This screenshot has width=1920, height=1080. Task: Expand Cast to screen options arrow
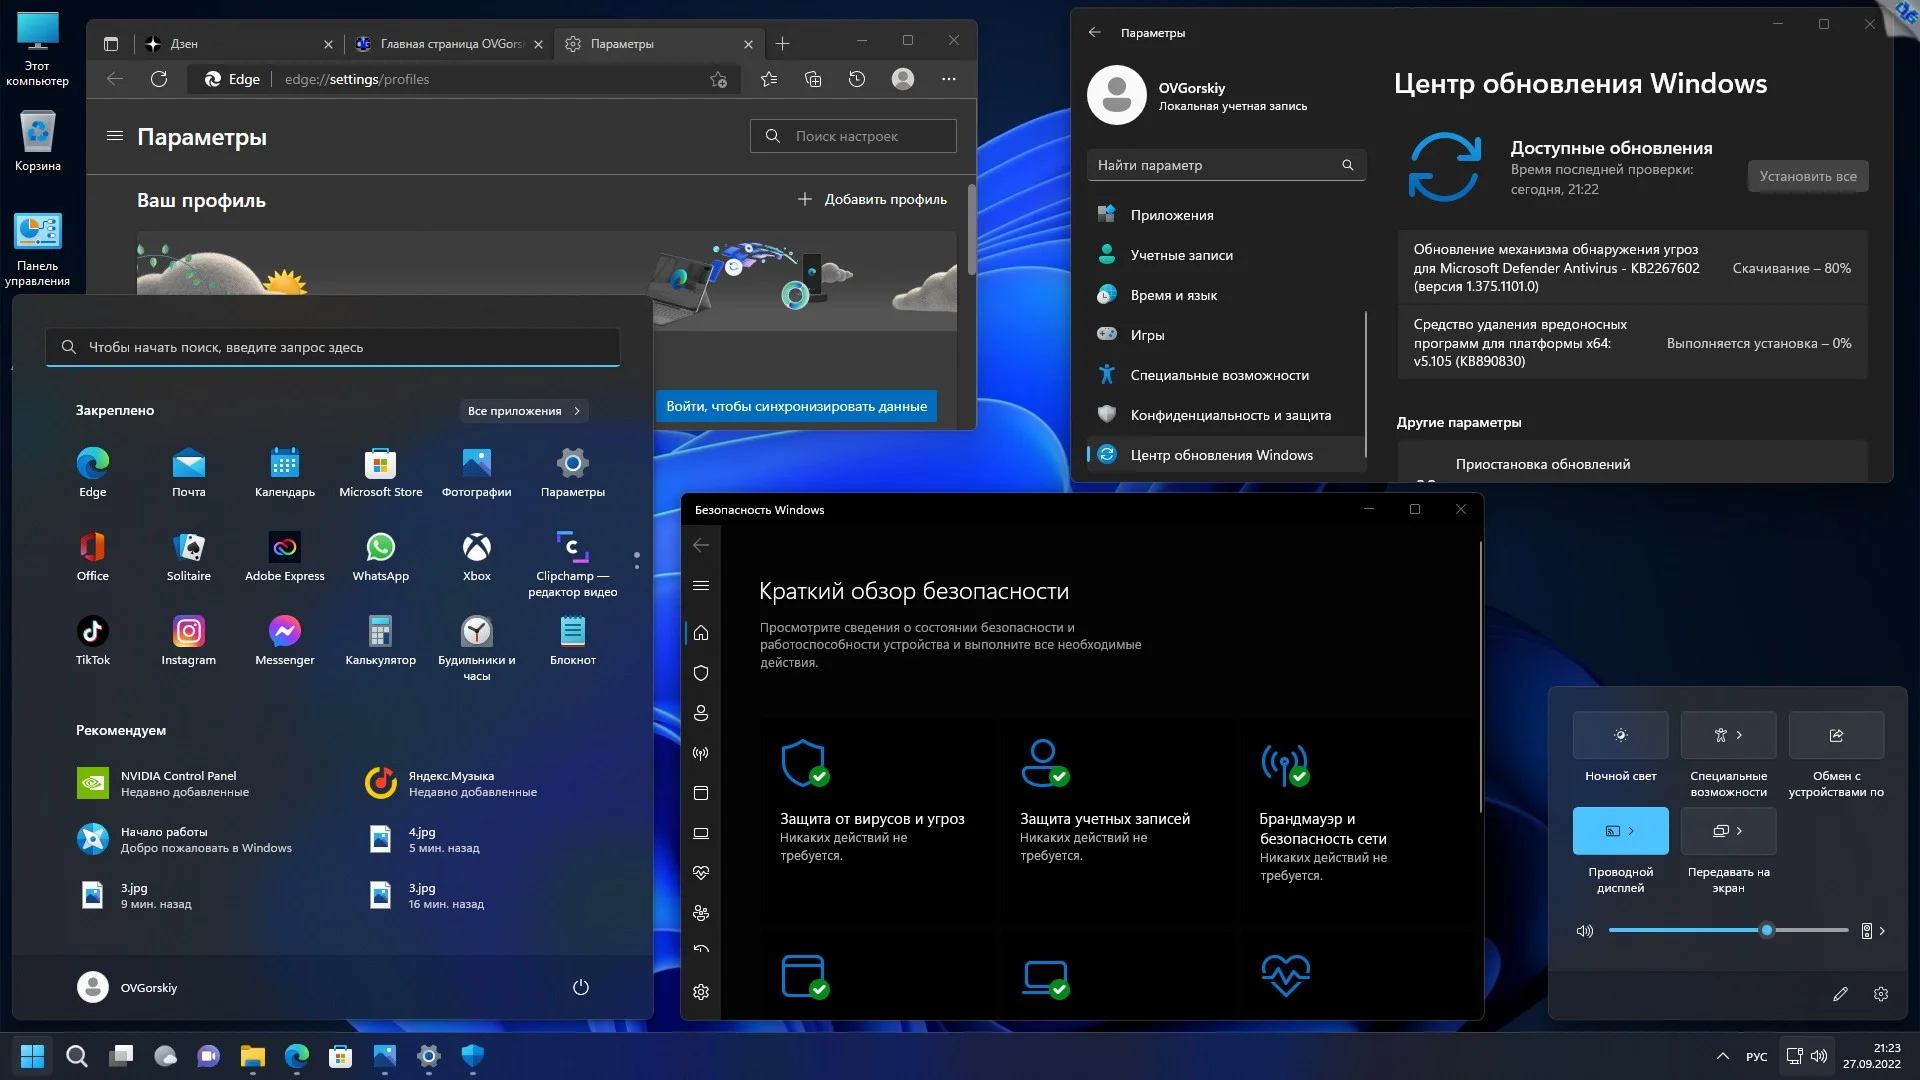tap(1739, 831)
